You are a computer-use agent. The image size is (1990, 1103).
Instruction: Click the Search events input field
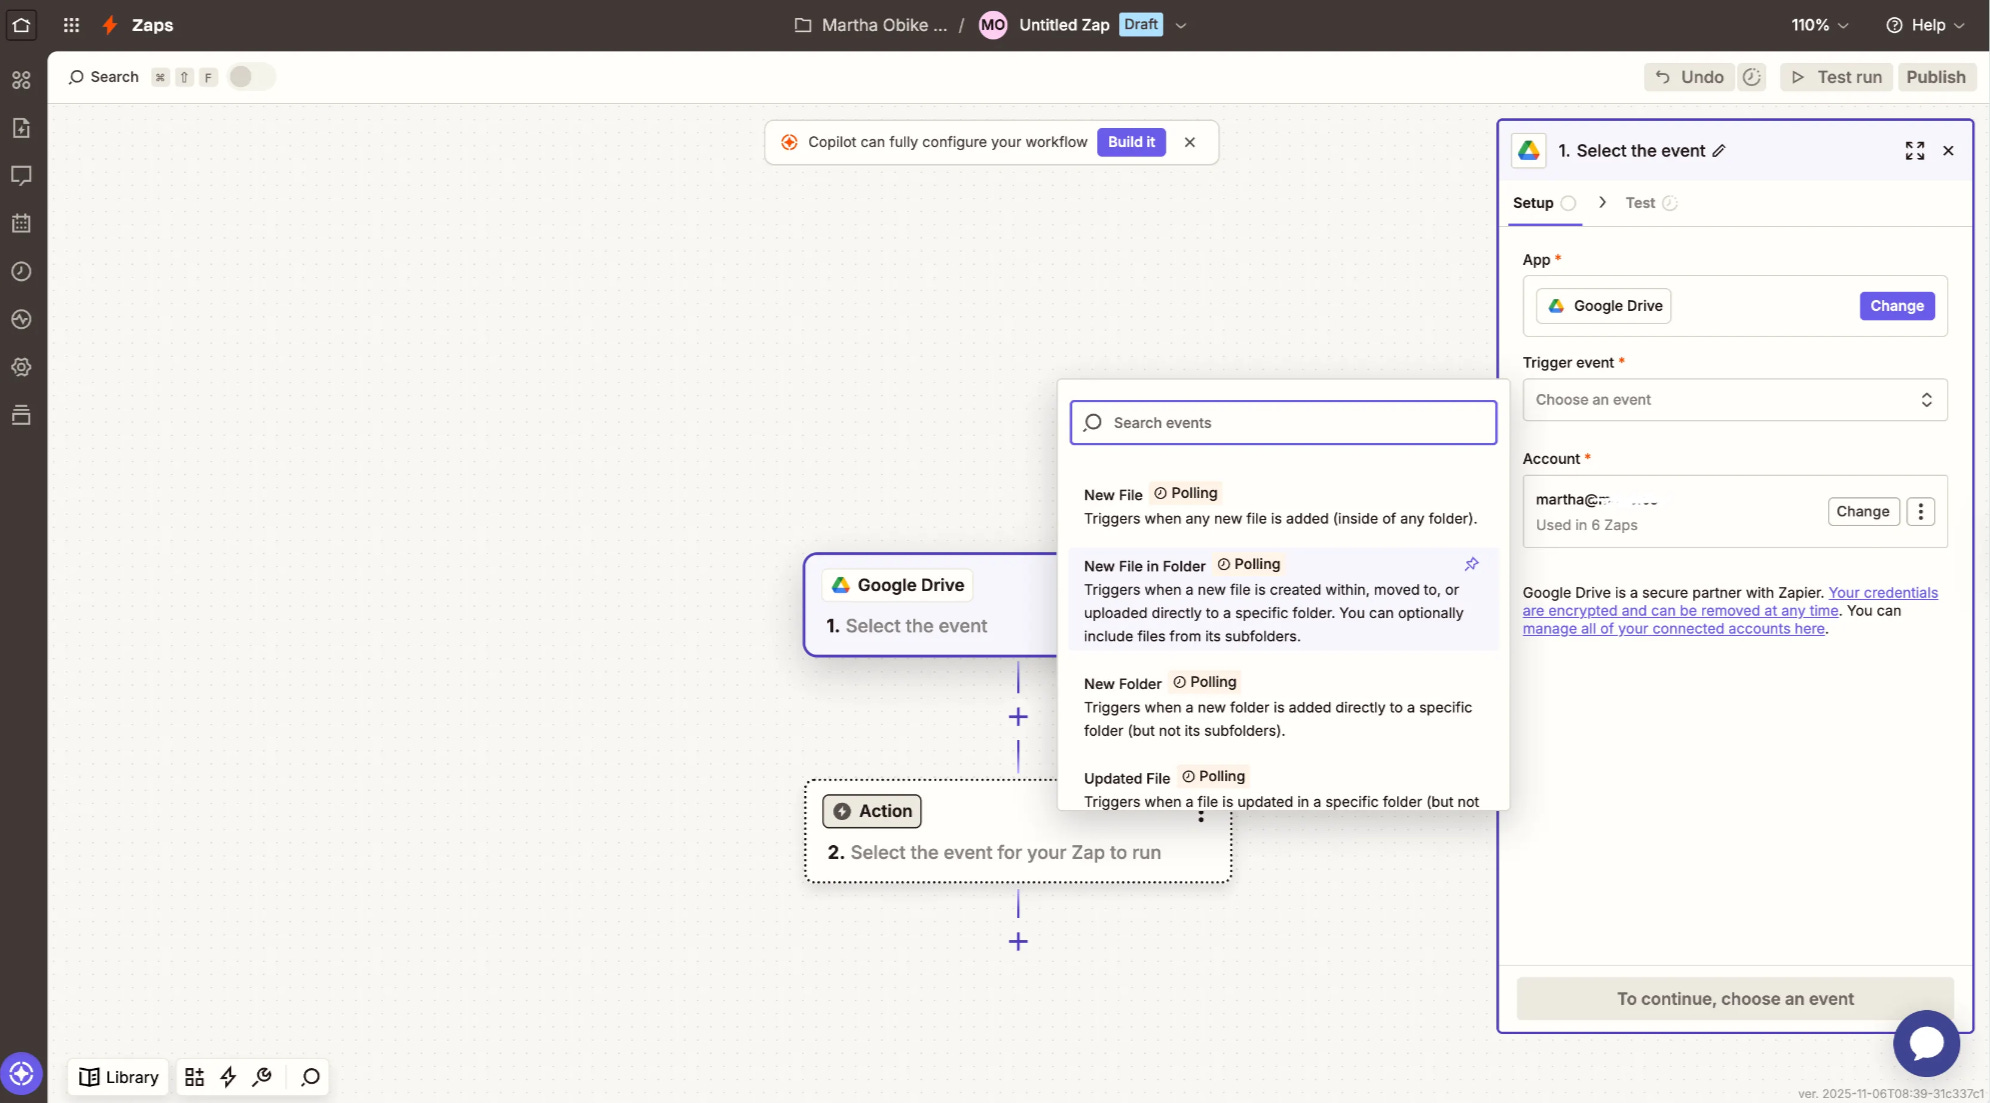point(1283,423)
